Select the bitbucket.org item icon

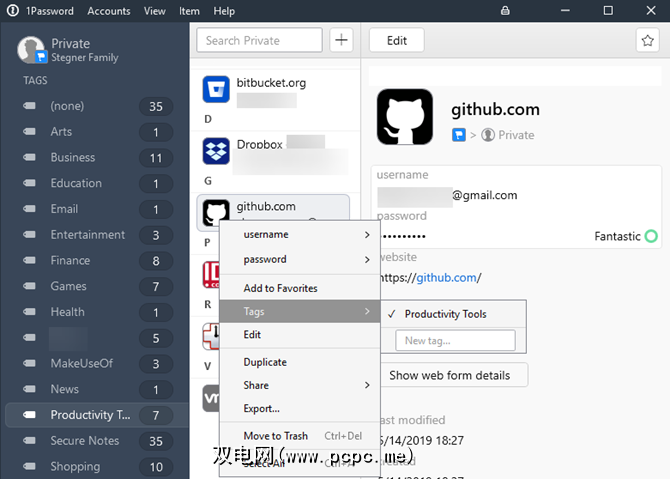(216, 89)
